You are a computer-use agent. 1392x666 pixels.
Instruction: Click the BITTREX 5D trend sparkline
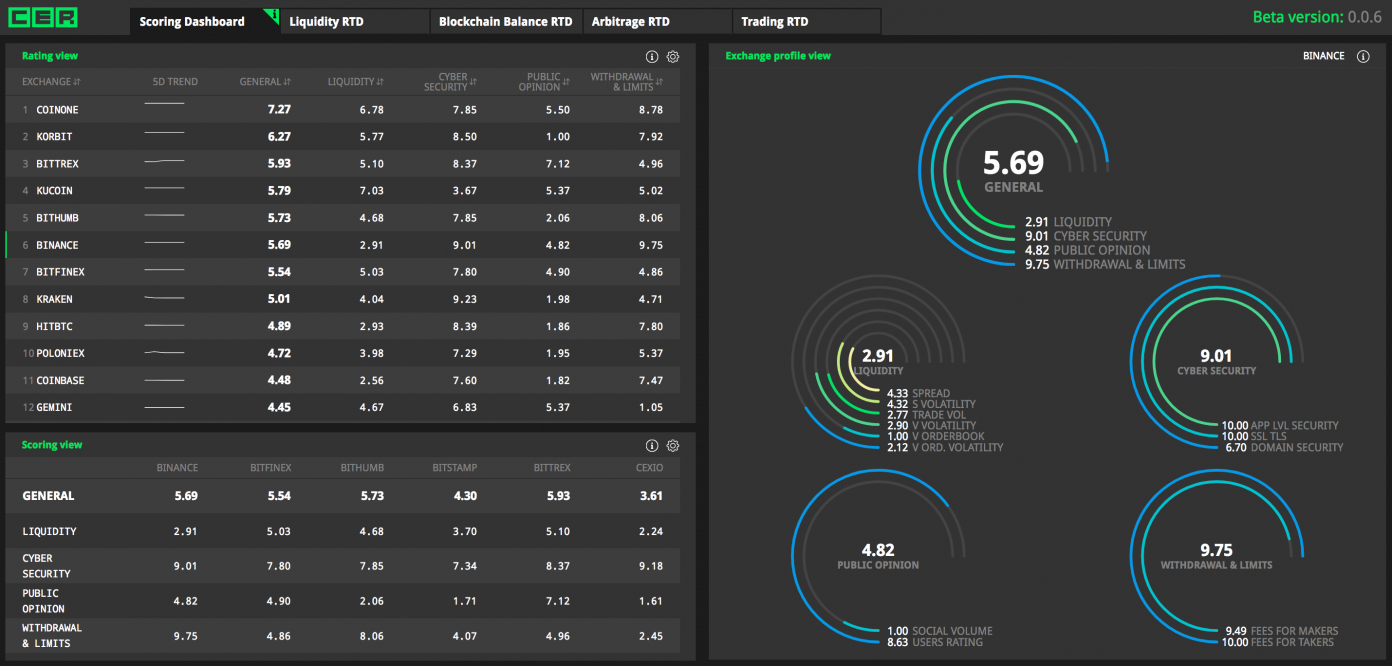pos(165,160)
